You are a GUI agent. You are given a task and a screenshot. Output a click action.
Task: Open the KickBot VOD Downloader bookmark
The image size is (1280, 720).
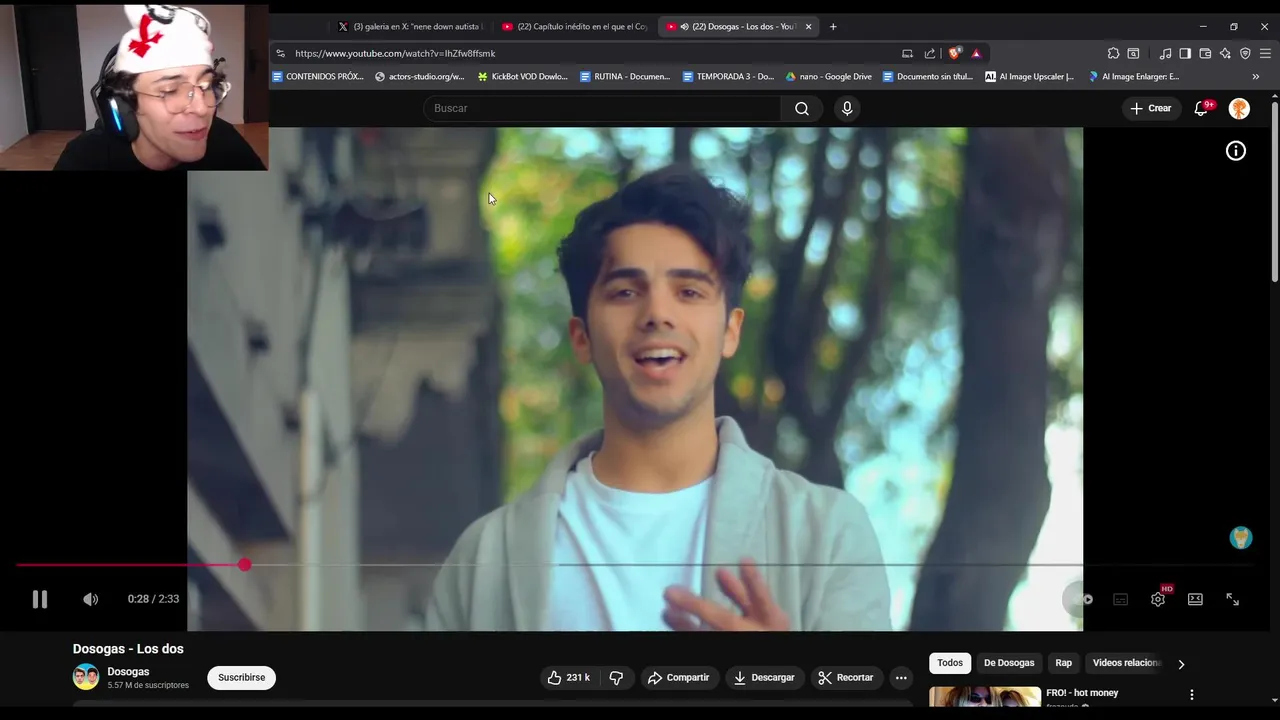523,77
